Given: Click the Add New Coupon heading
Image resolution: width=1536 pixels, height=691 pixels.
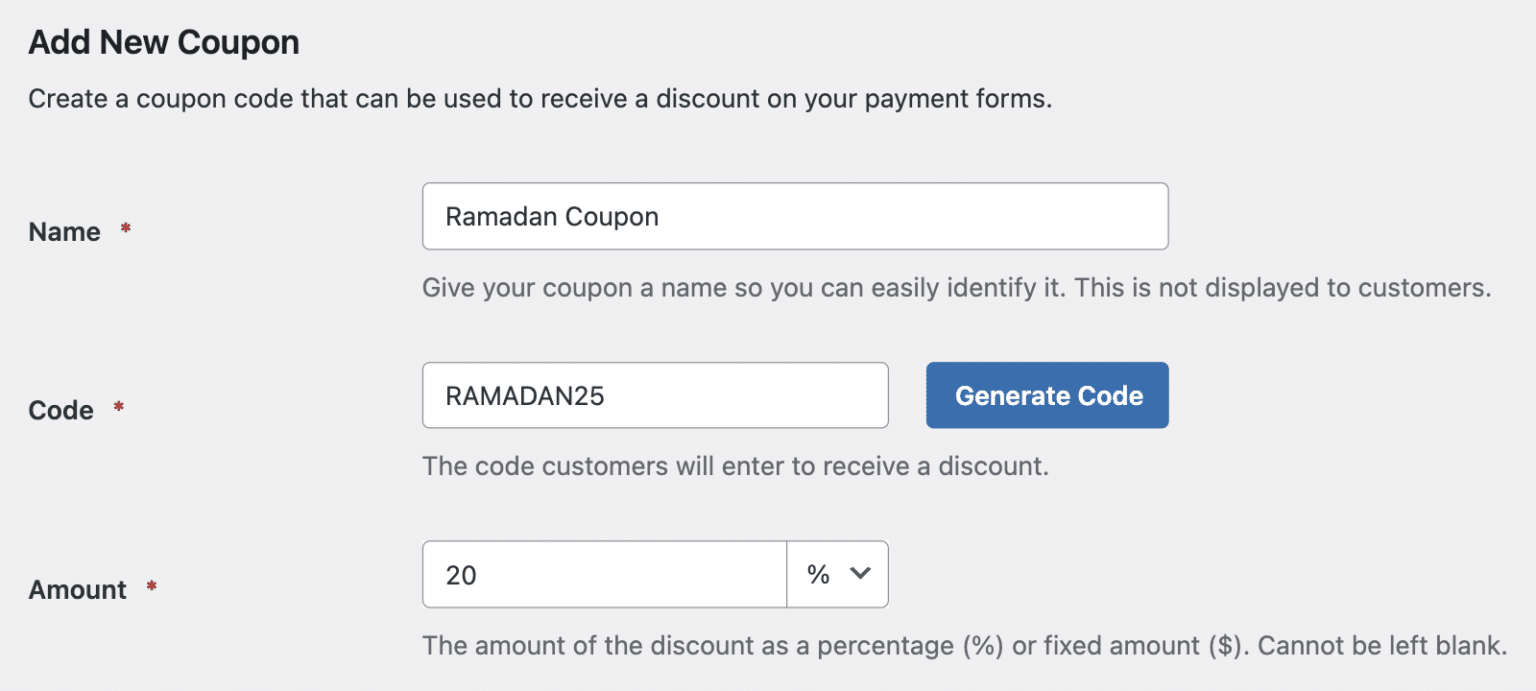Looking at the screenshot, I should [163, 42].
